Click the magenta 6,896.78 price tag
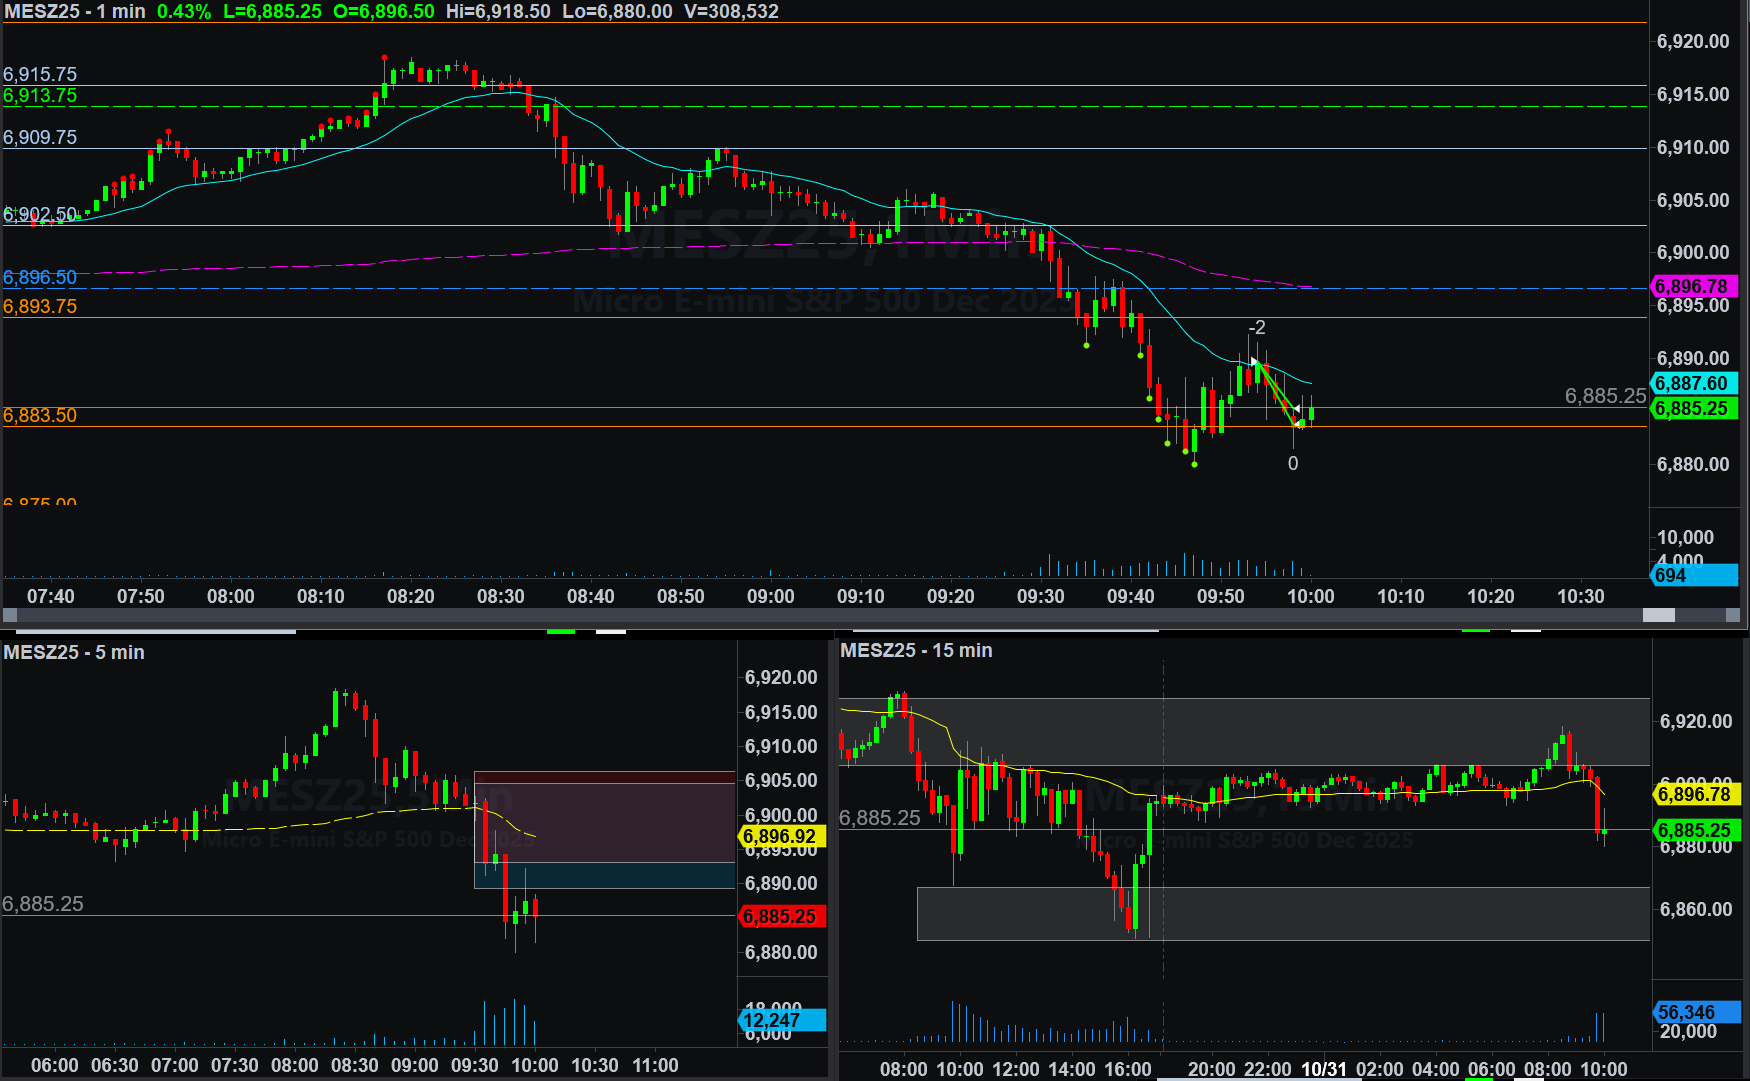 pos(1693,287)
